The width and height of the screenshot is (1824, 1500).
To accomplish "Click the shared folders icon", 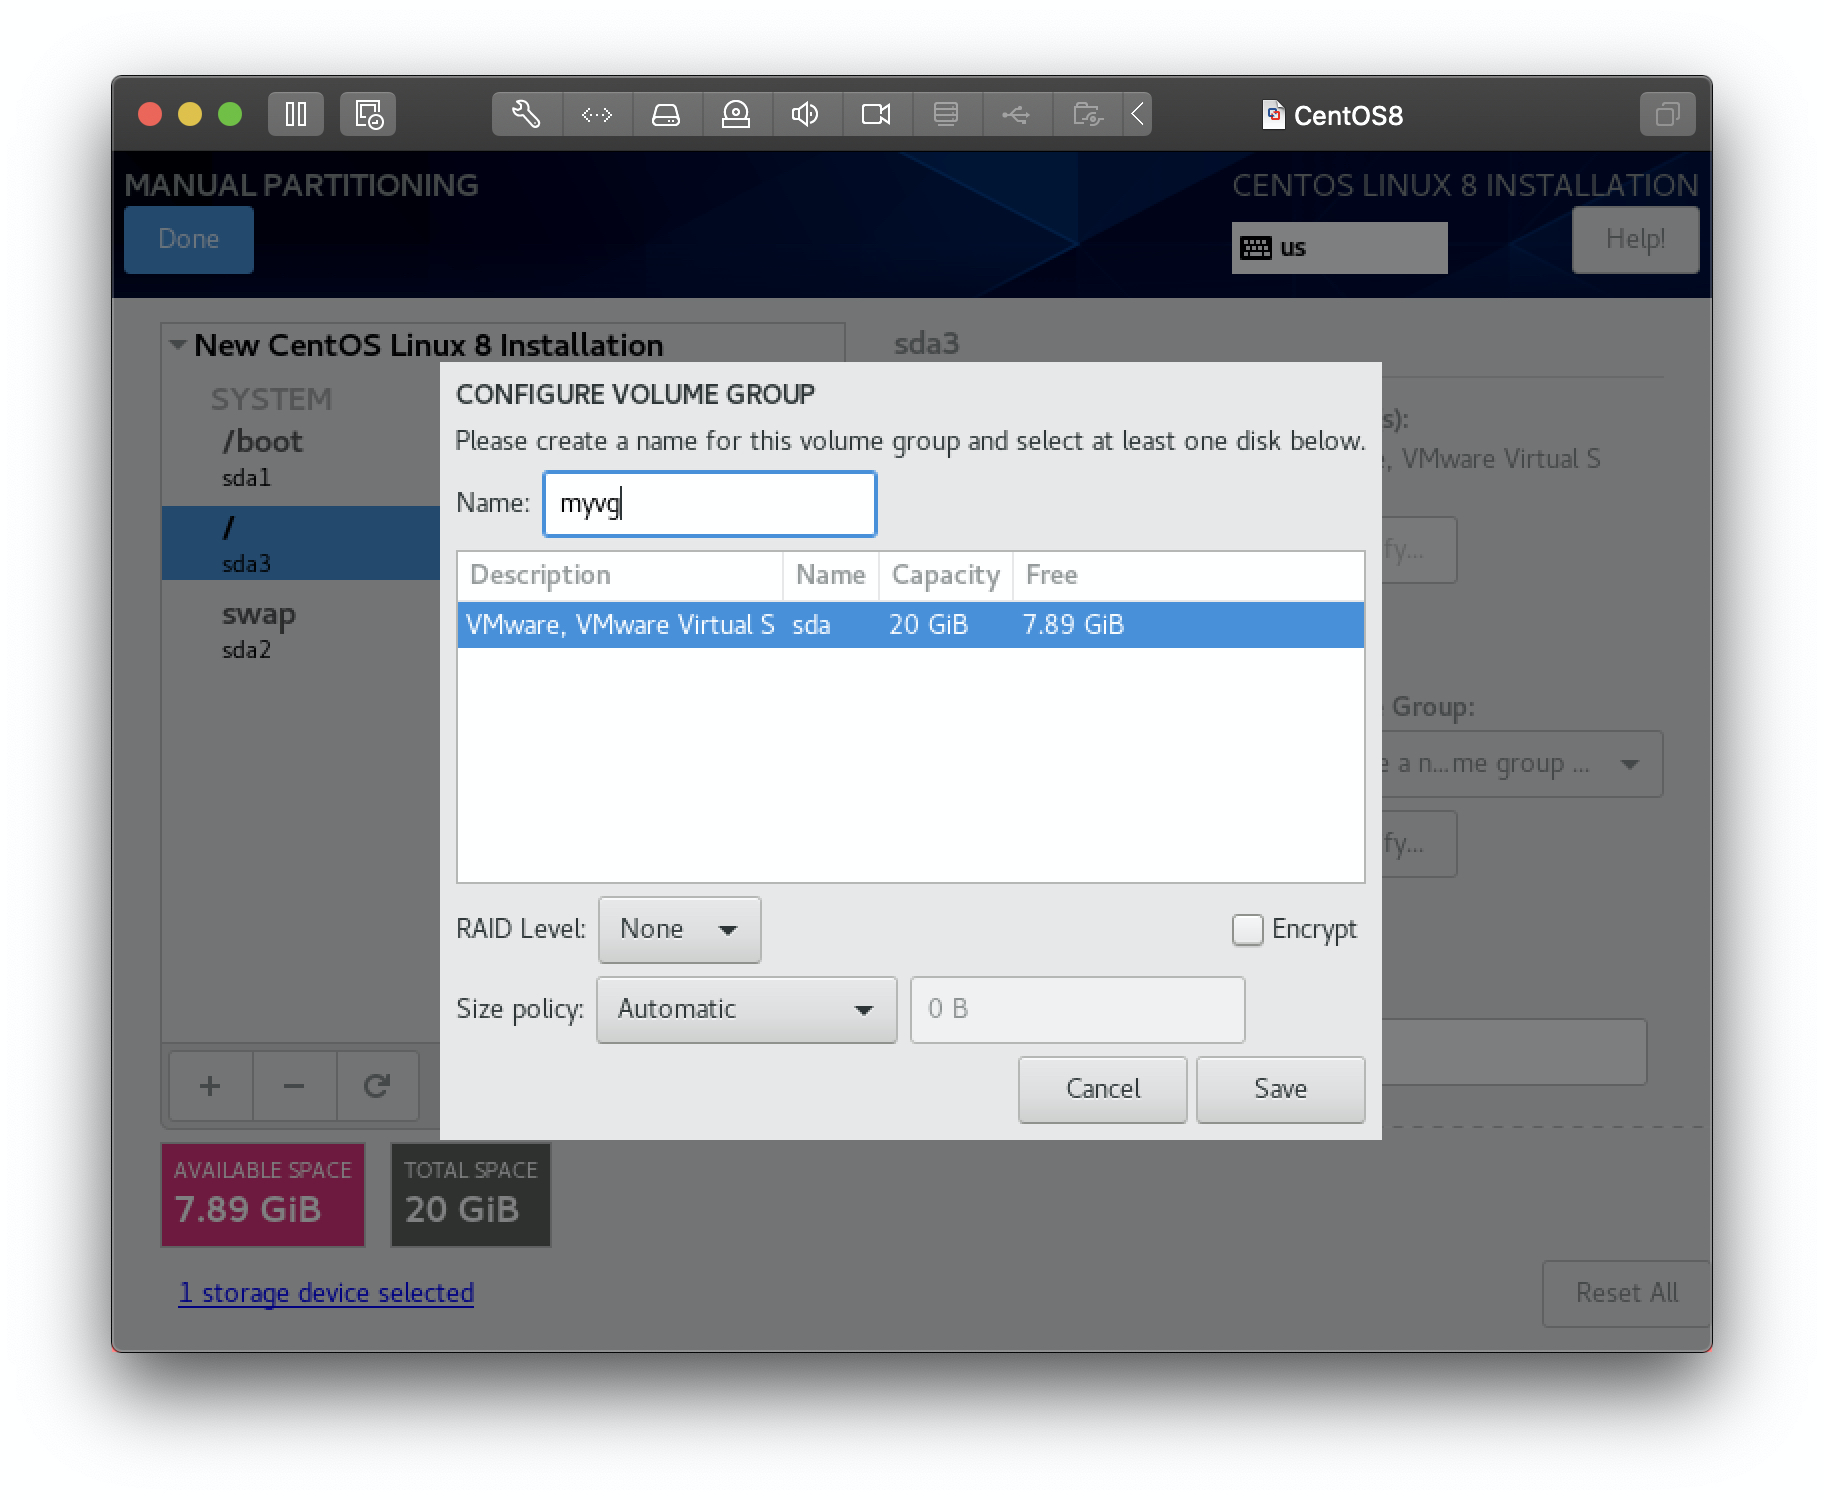I will (1087, 114).
